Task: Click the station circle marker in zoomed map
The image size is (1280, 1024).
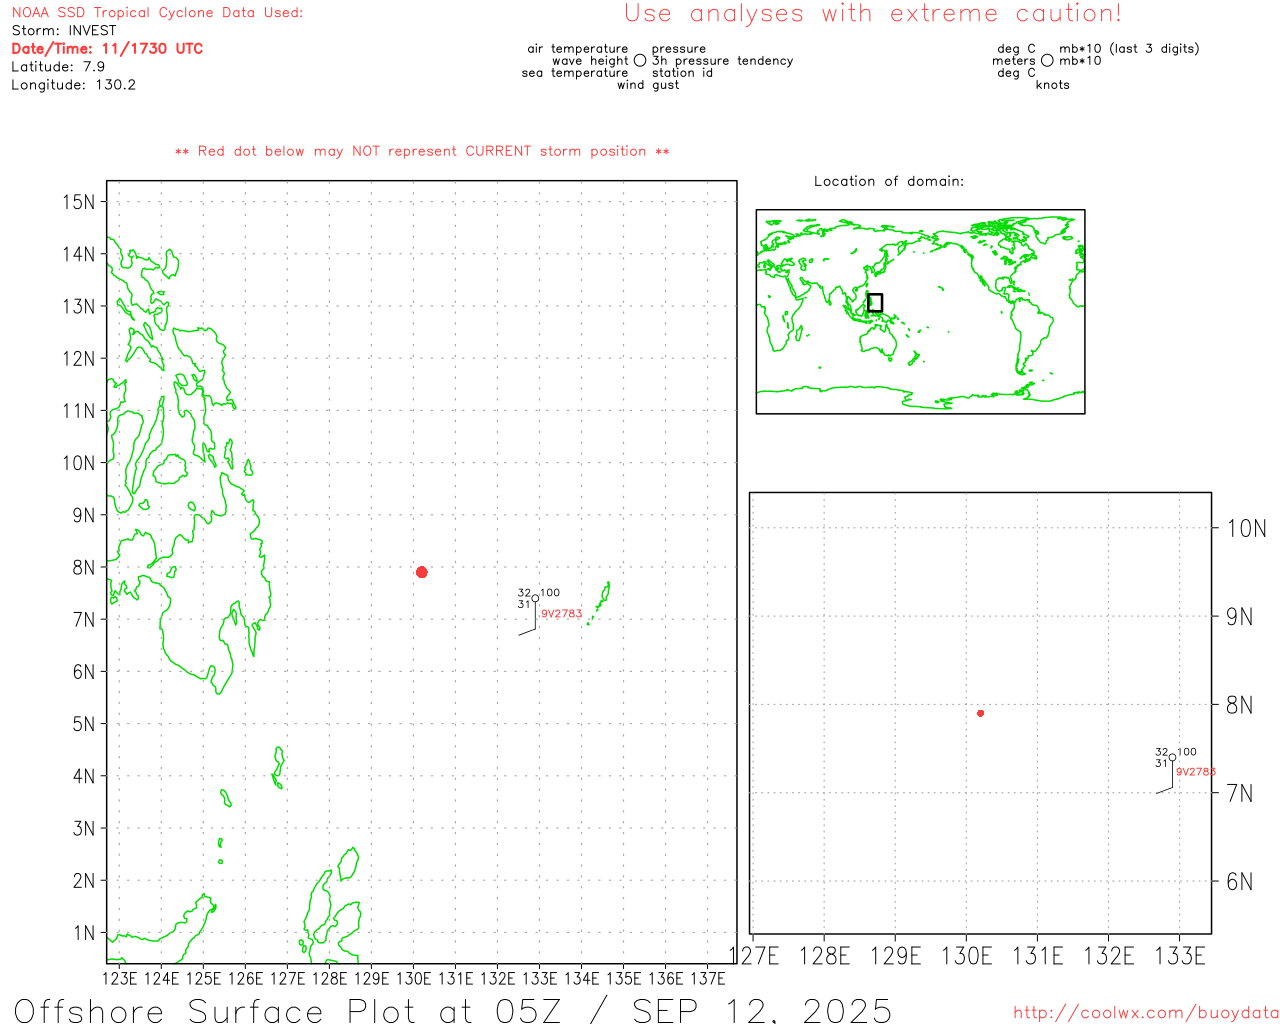Action: [x=1173, y=758]
